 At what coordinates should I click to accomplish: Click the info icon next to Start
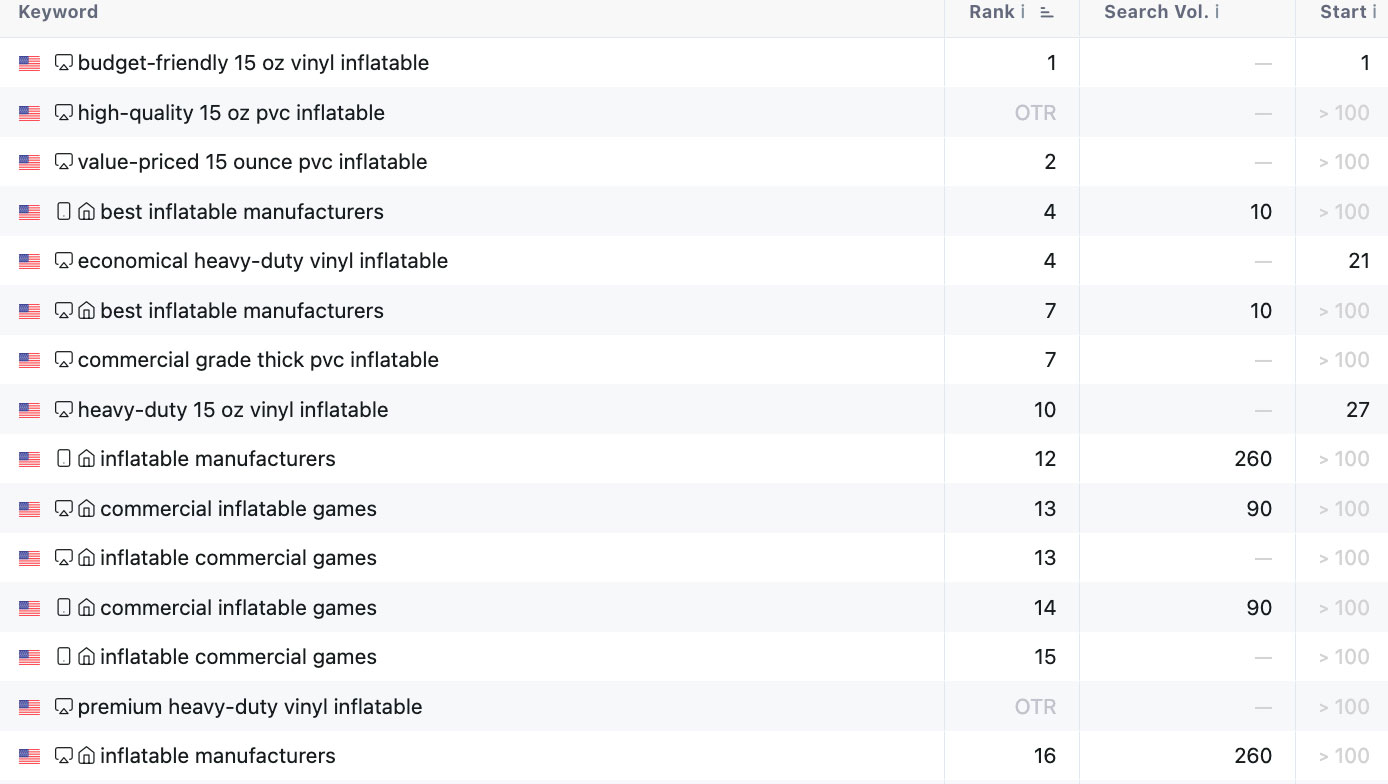(x=1374, y=13)
